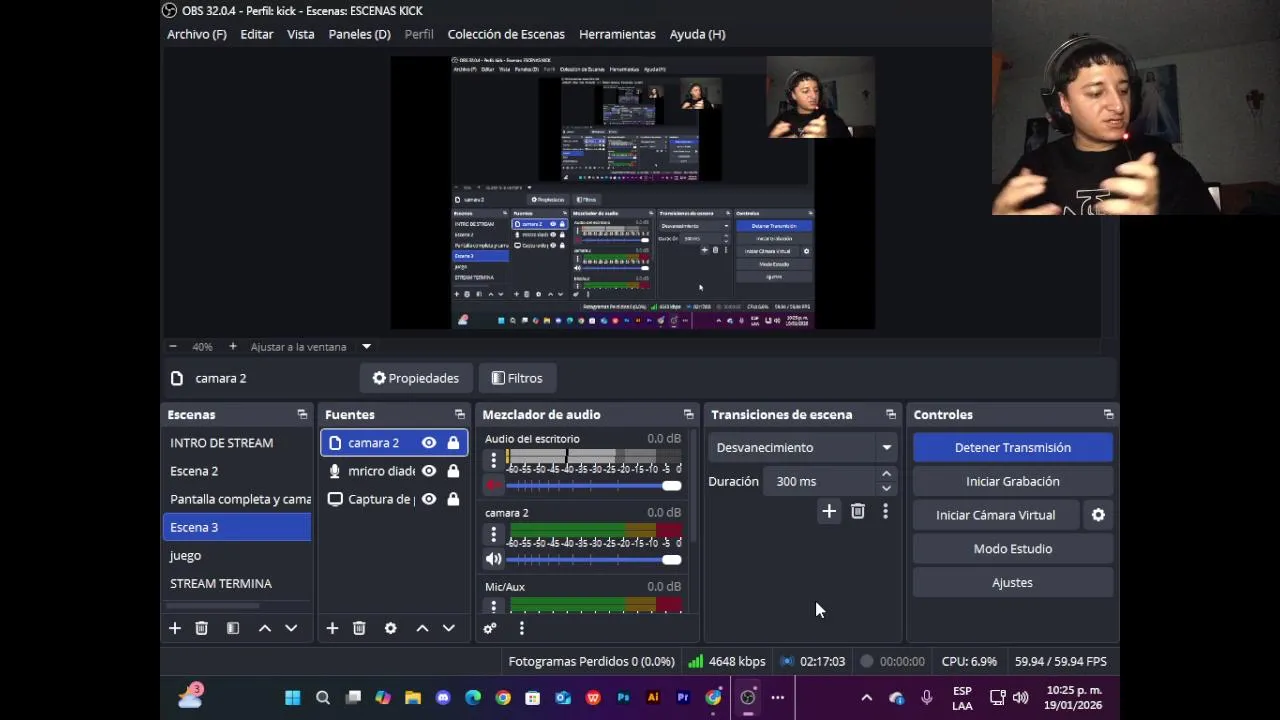Open options dots for camara 2 audio
This screenshot has width=1280, height=720.
coord(493,534)
